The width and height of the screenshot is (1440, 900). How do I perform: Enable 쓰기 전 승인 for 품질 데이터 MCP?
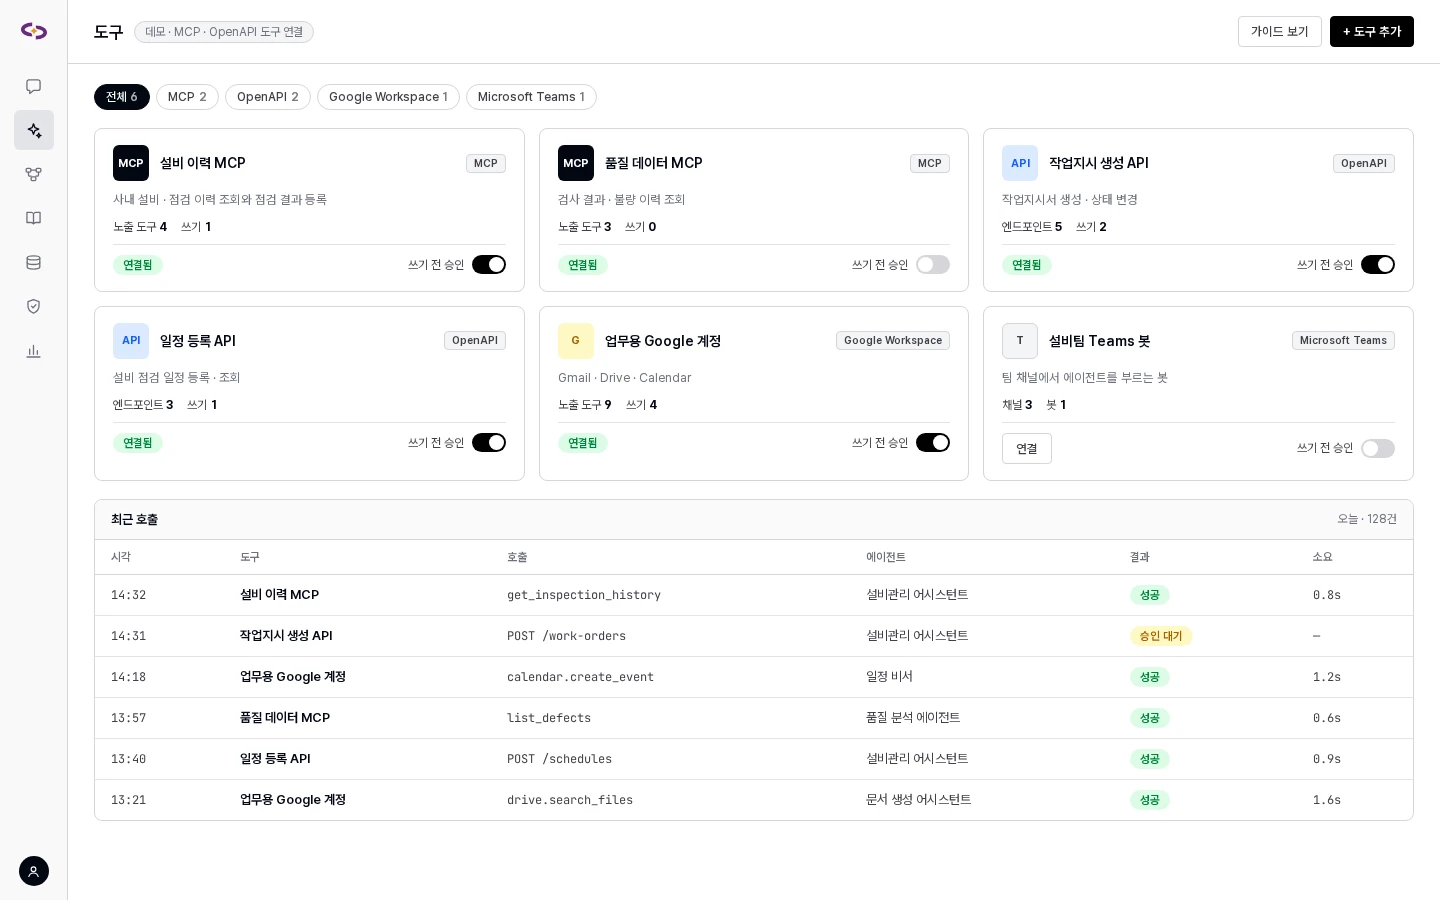click(933, 265)
